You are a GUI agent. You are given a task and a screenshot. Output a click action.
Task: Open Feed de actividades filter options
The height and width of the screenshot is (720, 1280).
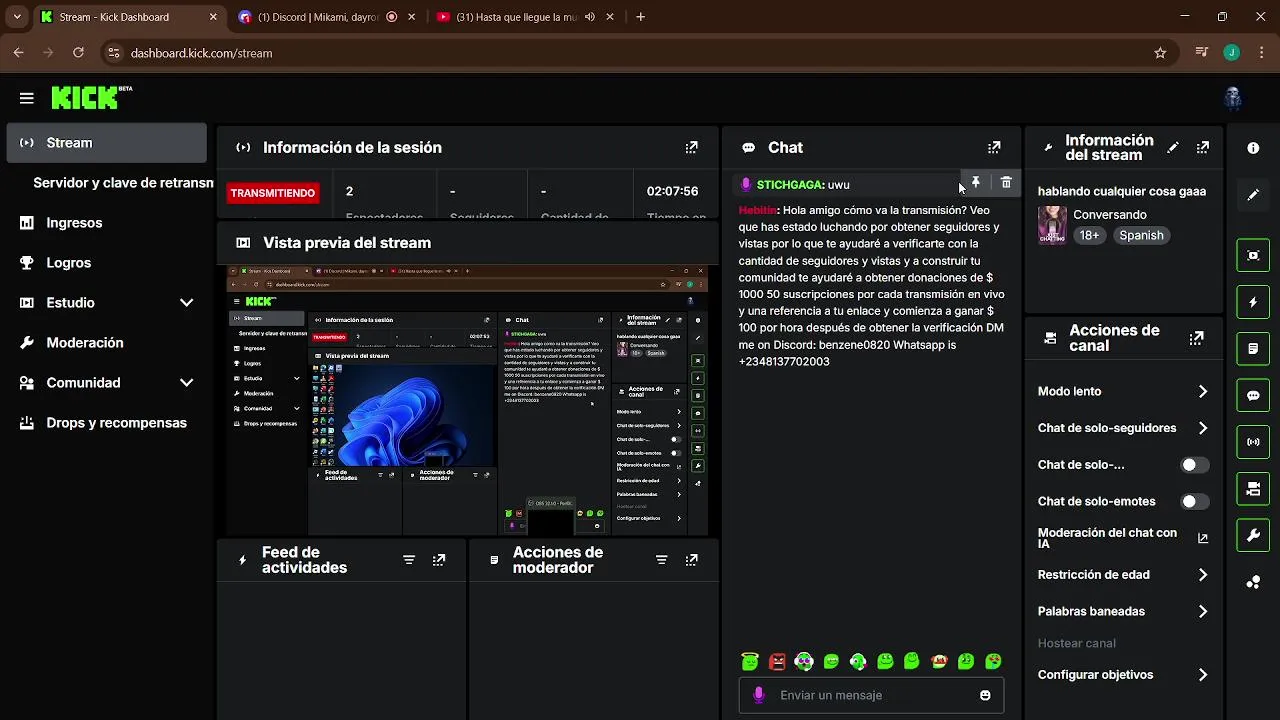409,560
